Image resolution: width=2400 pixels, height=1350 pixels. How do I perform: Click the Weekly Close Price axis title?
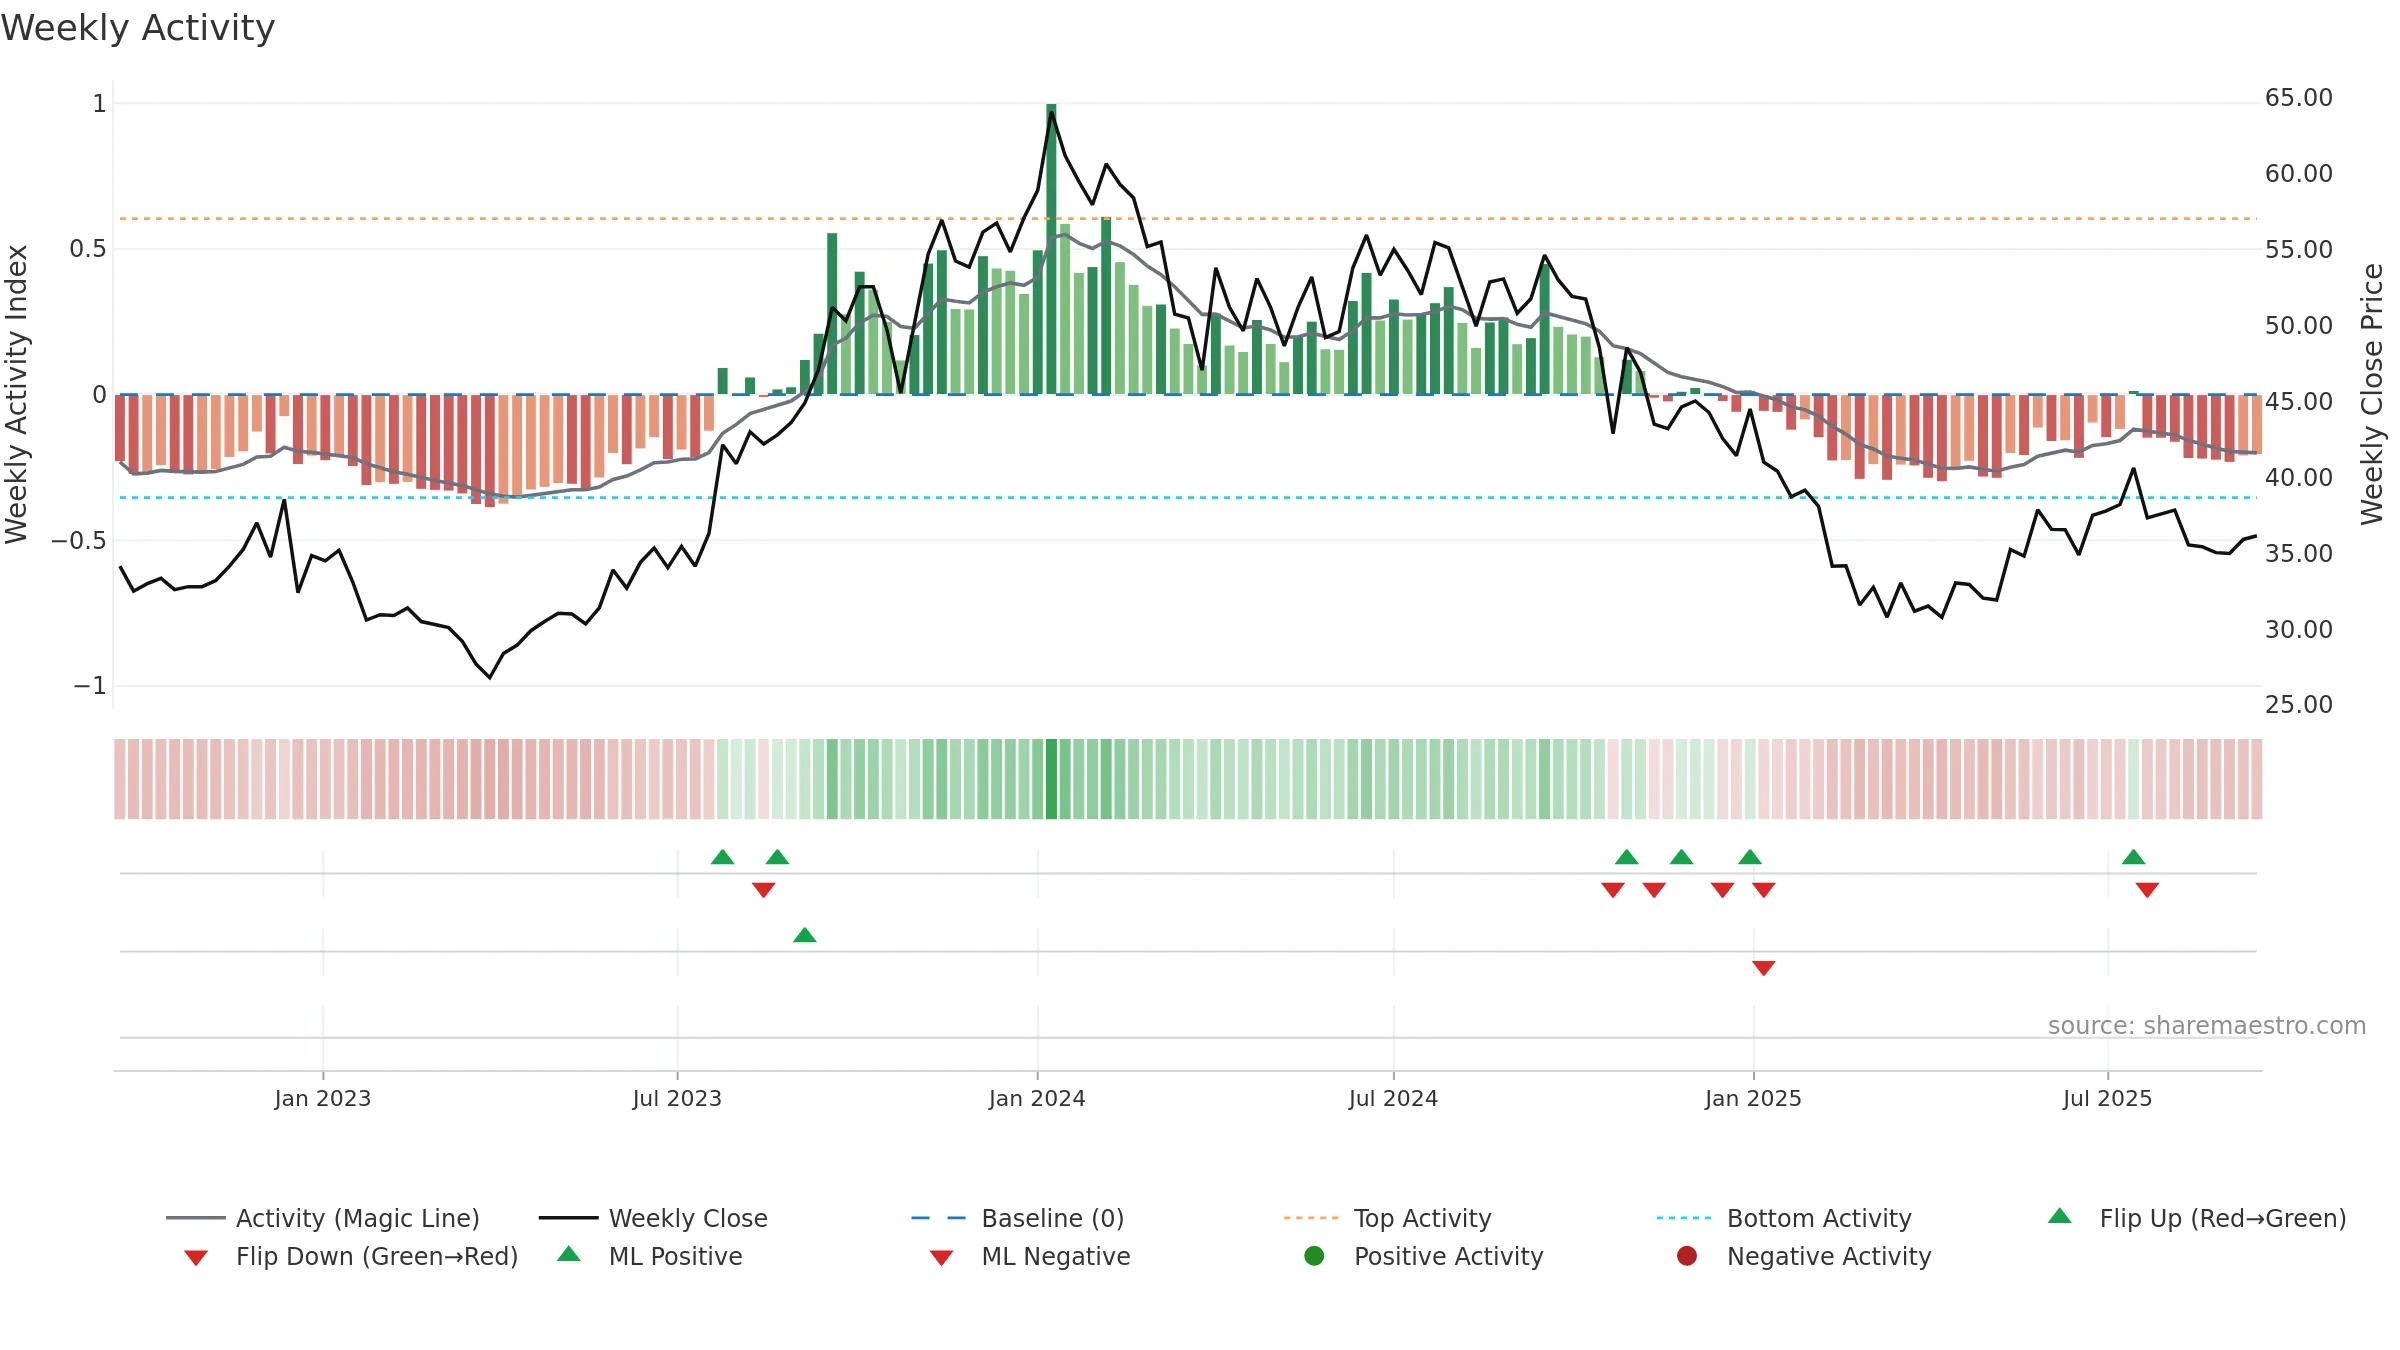(2372, 395)
